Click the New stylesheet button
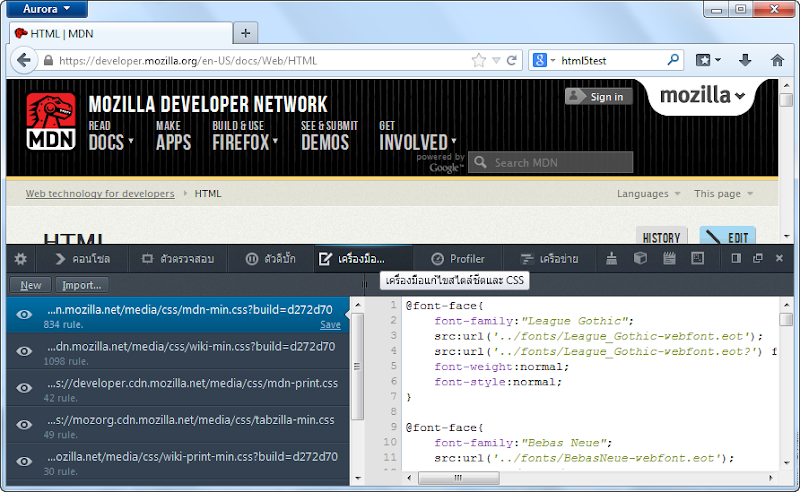800x492 pixels. point(31,285)
